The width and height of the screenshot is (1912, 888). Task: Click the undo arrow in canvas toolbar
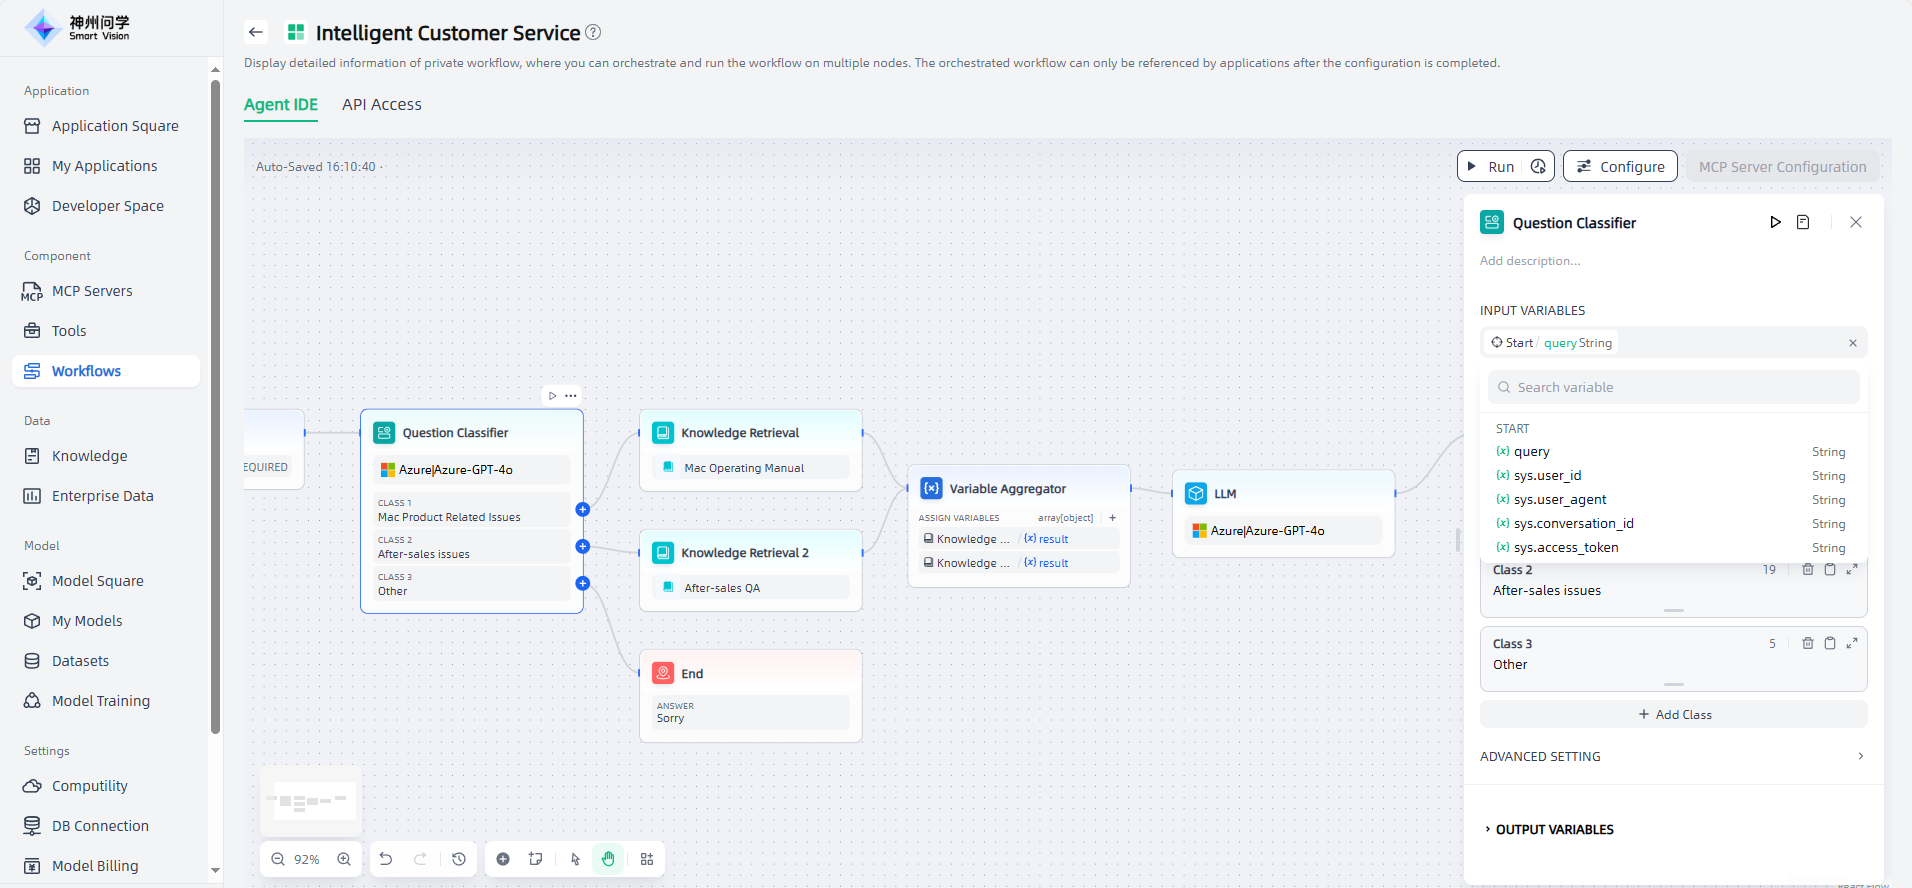coord(386,859)
